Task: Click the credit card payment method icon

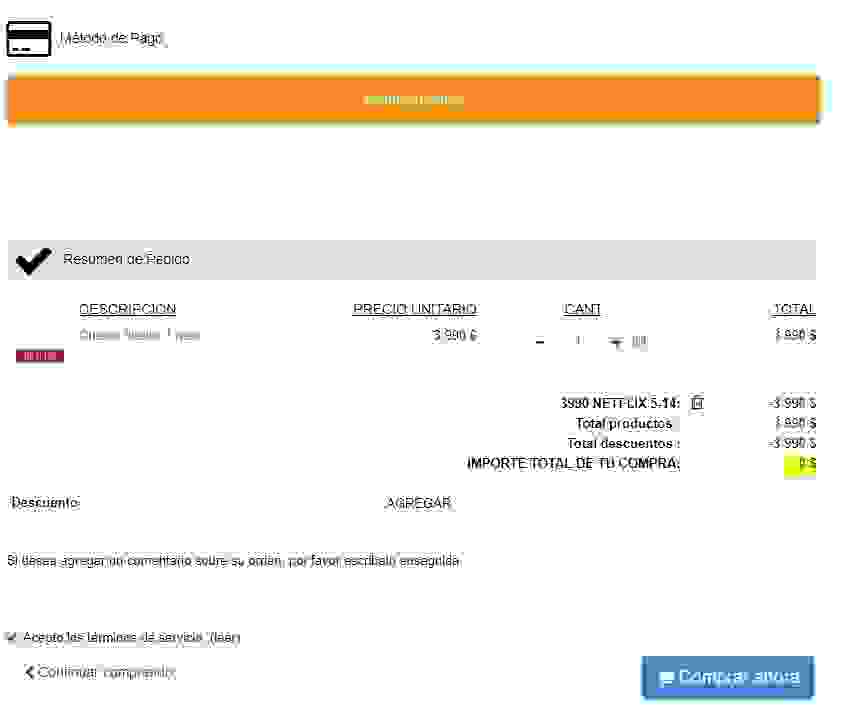Action: click(28, 38)
